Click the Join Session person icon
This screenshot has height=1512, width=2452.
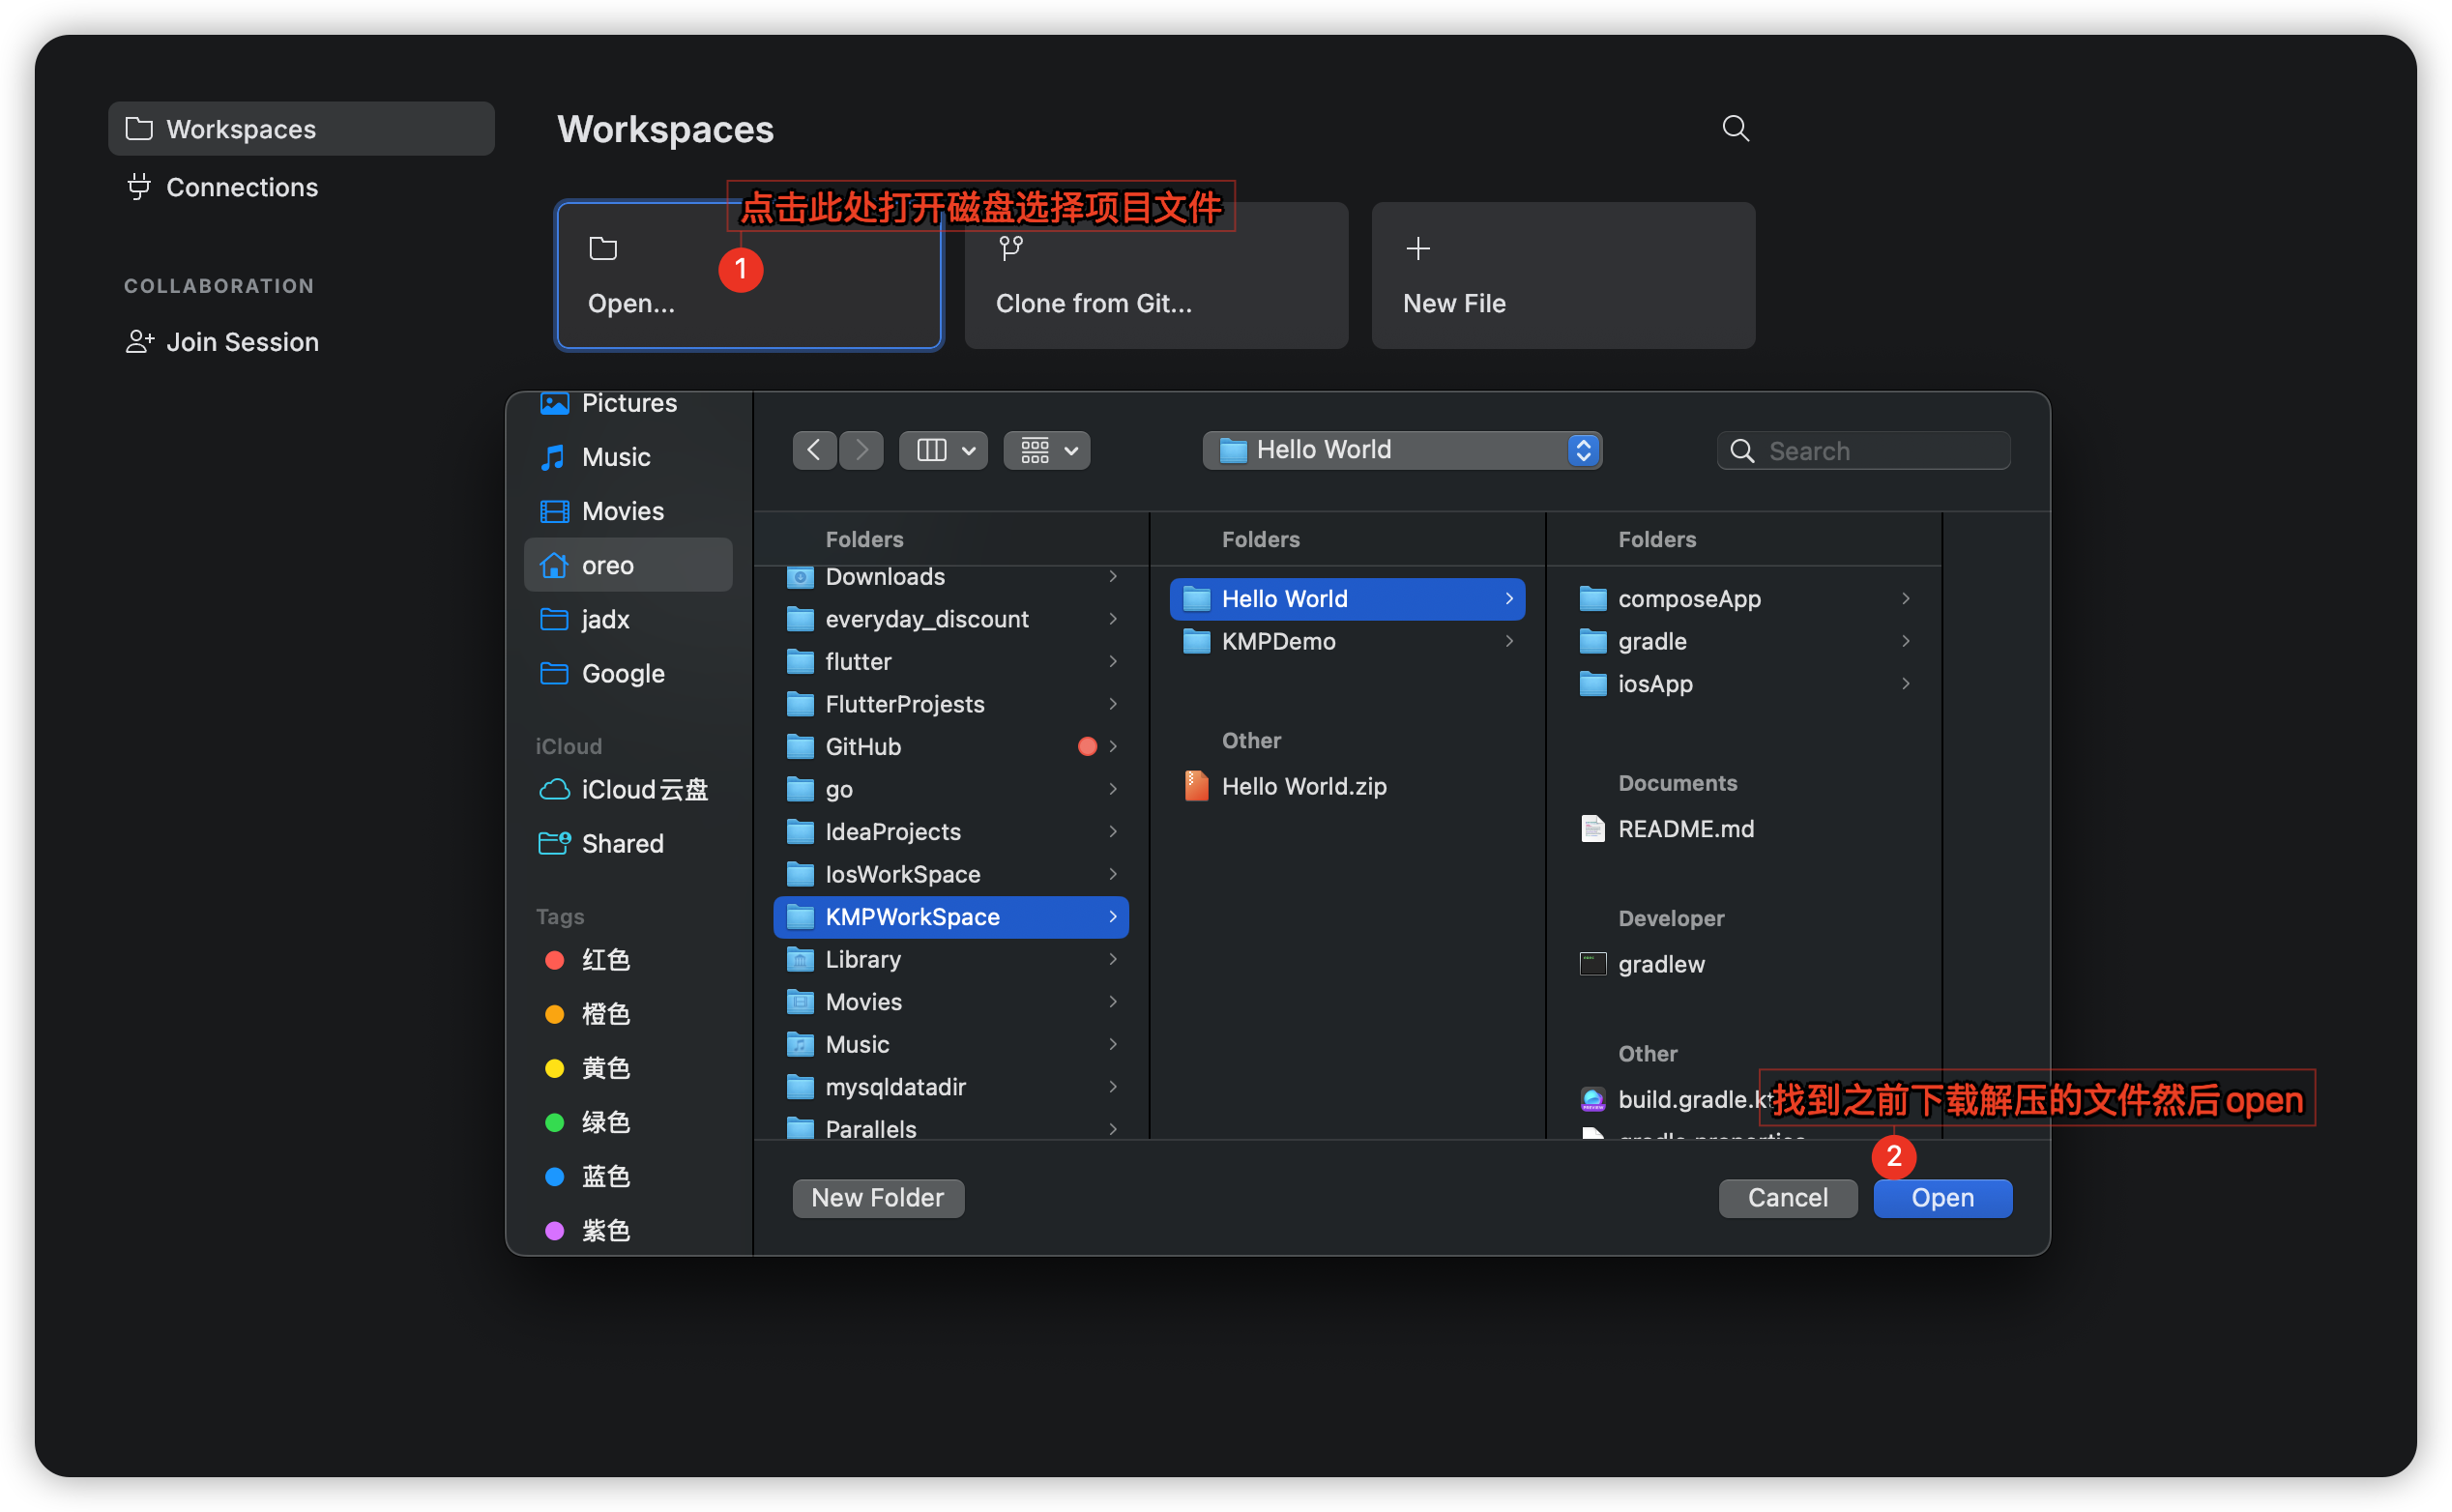click(x=139, y=341)
